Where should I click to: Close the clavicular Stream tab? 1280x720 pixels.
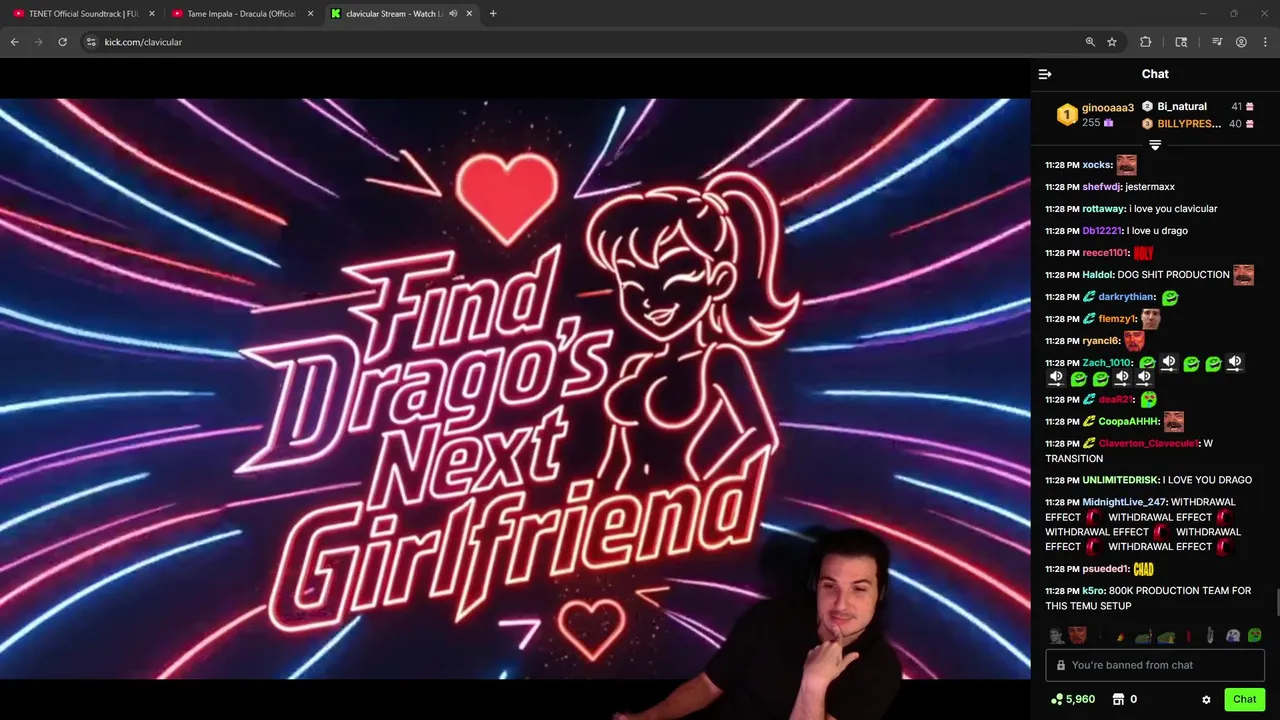pos(469,14)
